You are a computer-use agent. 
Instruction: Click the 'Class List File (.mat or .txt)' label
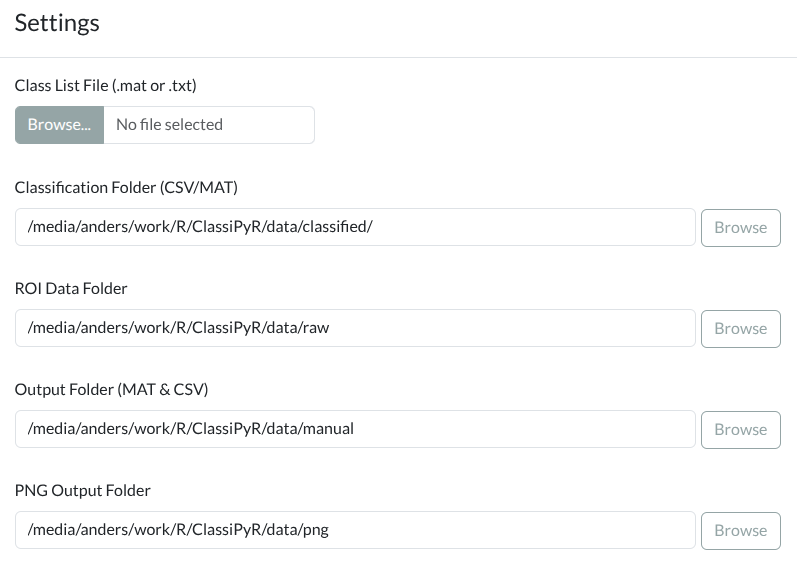[x=106, y=86]
